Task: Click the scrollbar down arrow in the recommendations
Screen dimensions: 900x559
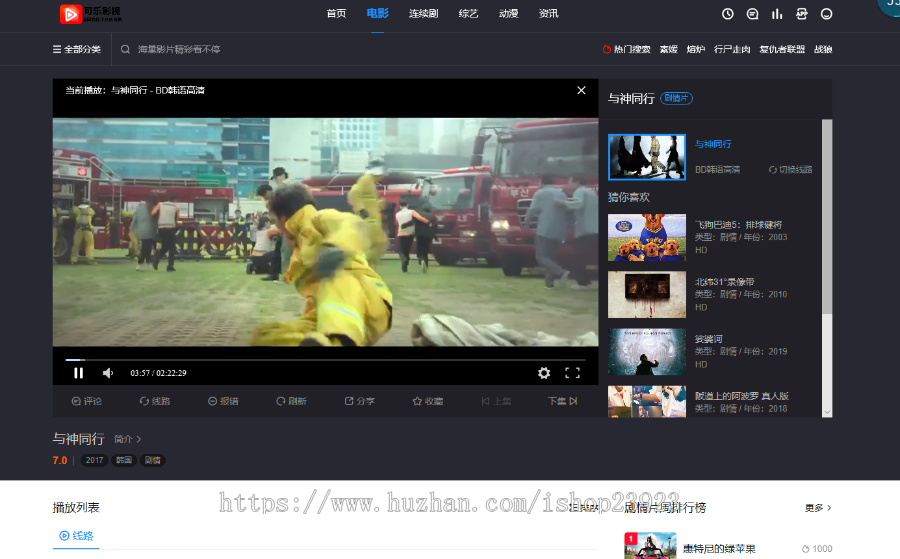Action: 827,412
